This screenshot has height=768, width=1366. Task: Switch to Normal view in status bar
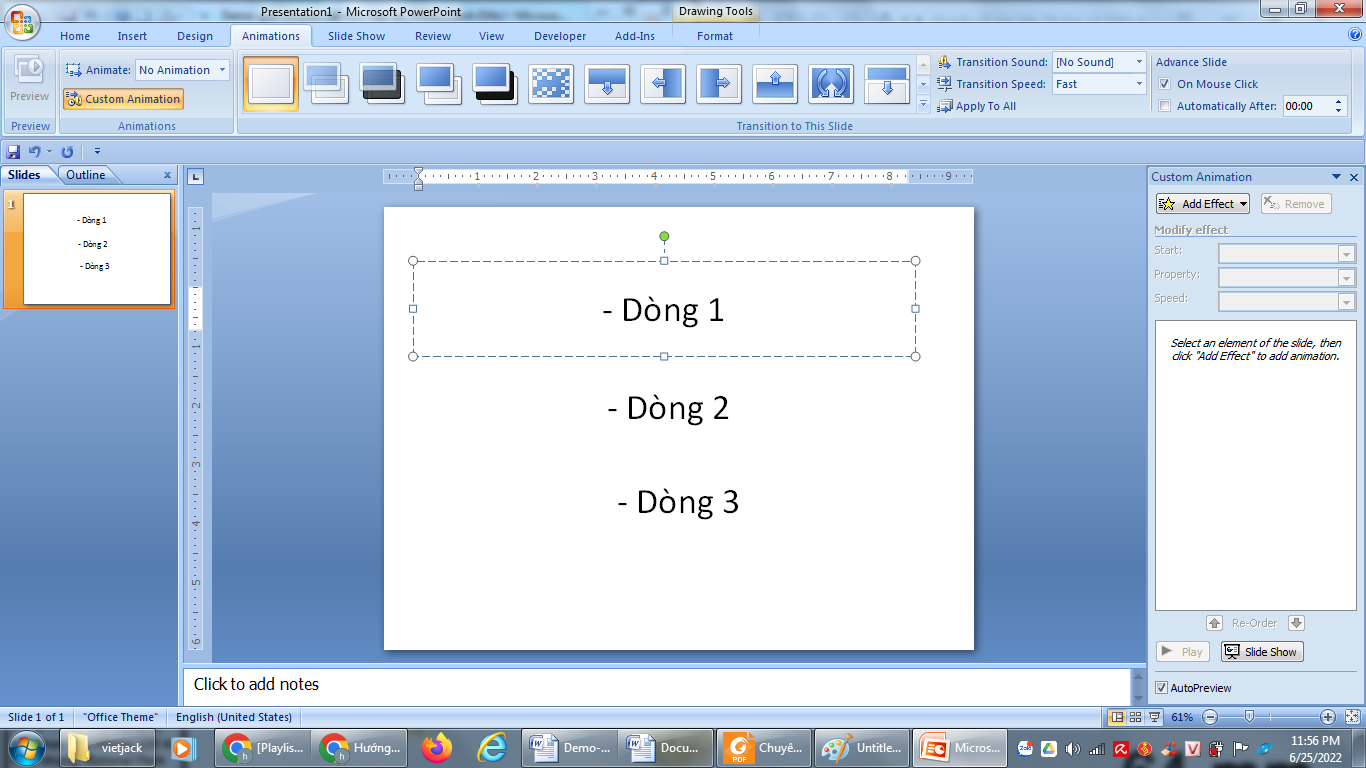[x=1118, y=717]
